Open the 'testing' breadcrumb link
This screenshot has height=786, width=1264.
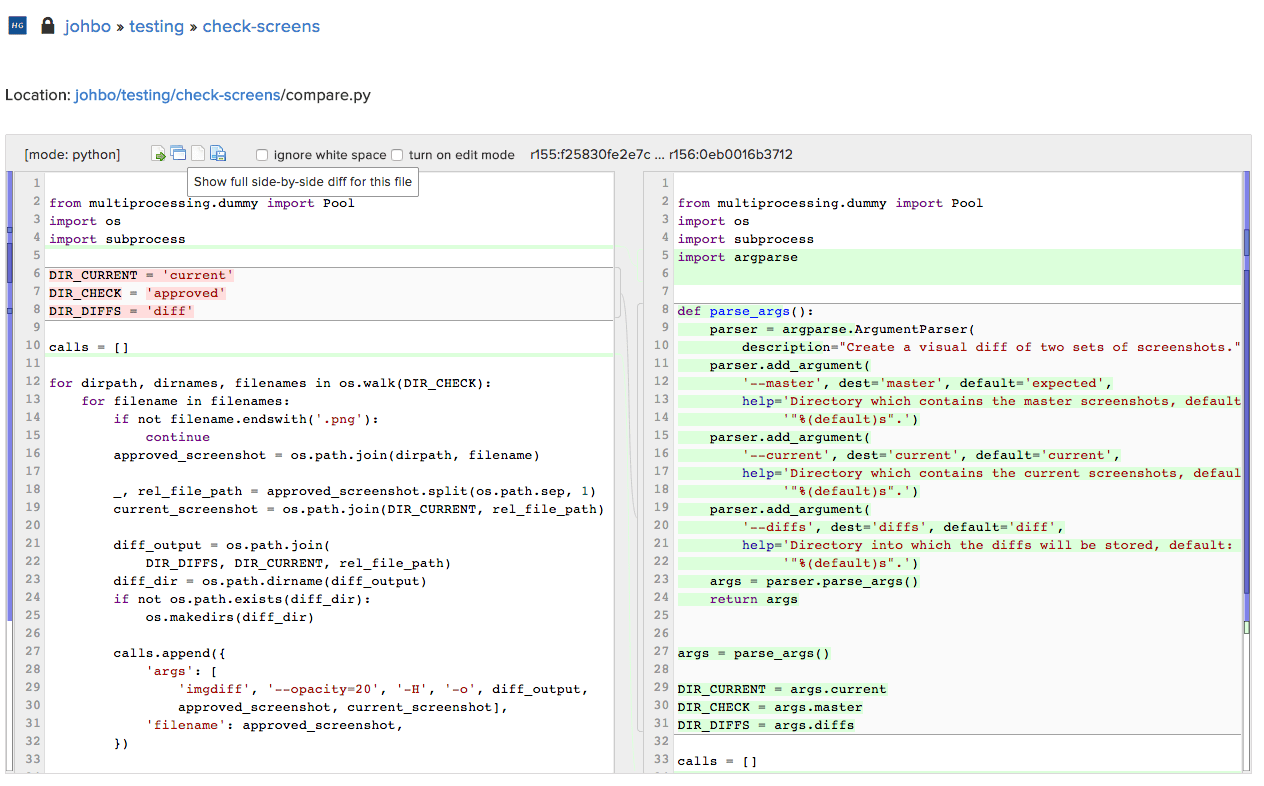156,25
